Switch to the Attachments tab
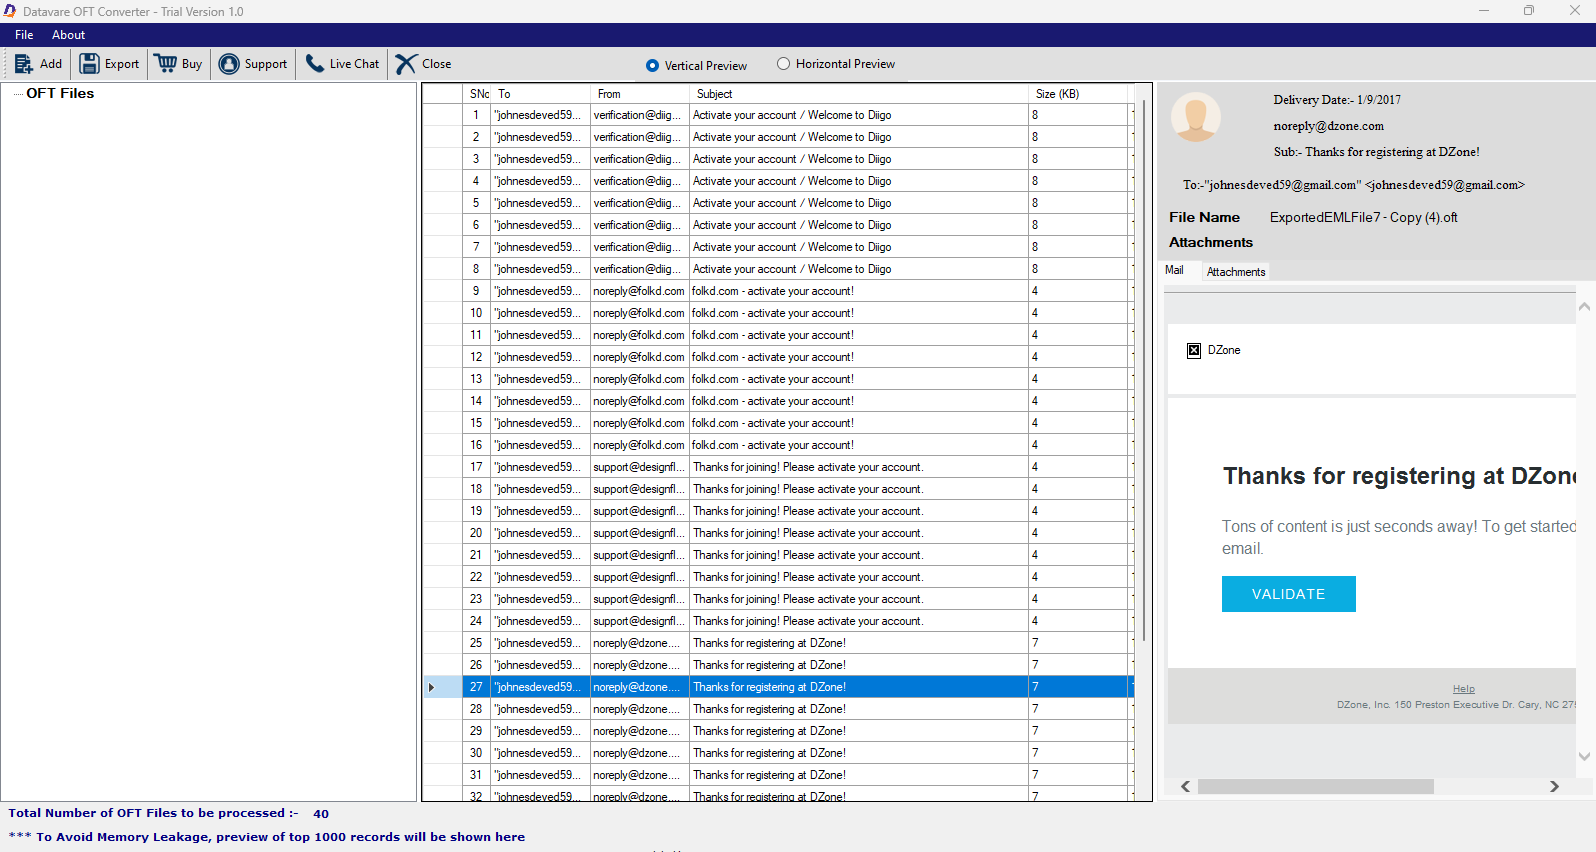Screen dimensions: 1596x852 1235,272
